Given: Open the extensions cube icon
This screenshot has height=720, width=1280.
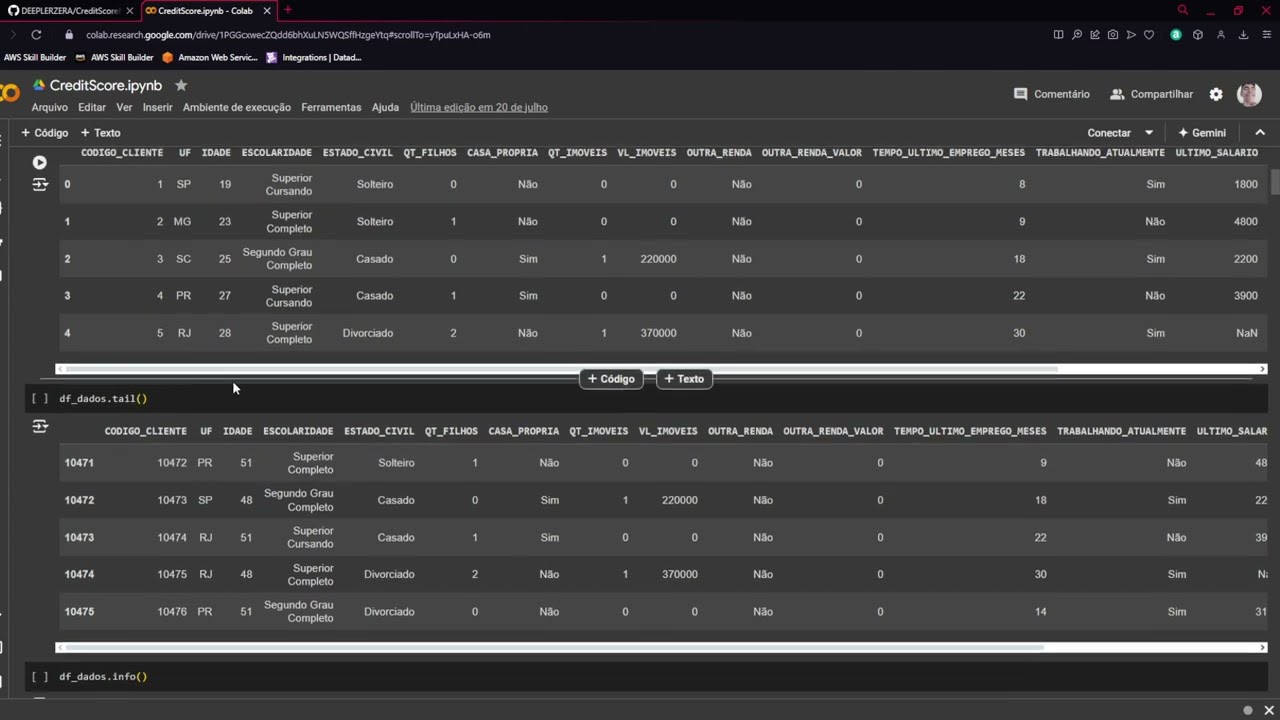Looking at the screenshot, I should point(1198,35).
